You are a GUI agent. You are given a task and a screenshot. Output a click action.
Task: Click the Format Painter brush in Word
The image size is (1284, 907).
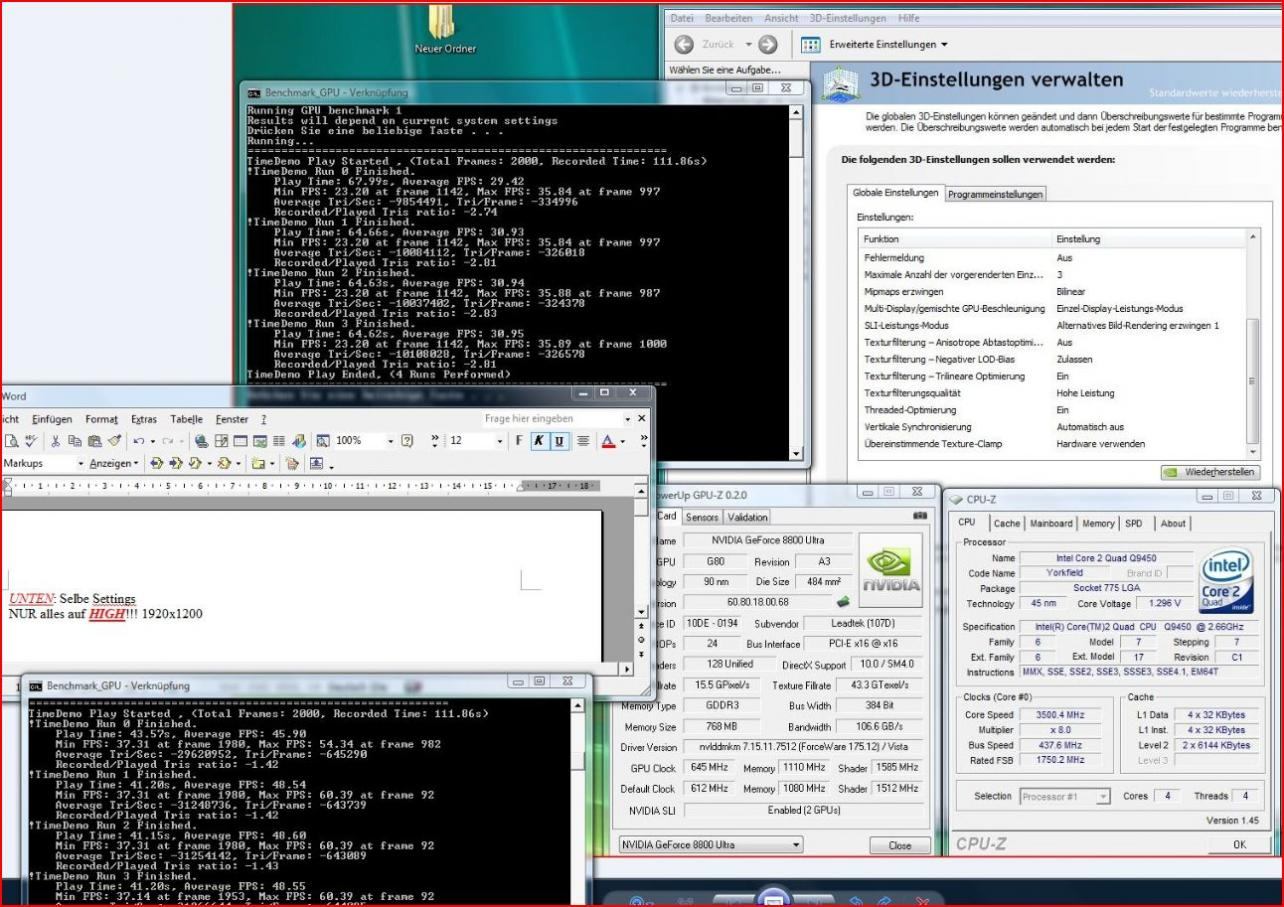[114, 440]
